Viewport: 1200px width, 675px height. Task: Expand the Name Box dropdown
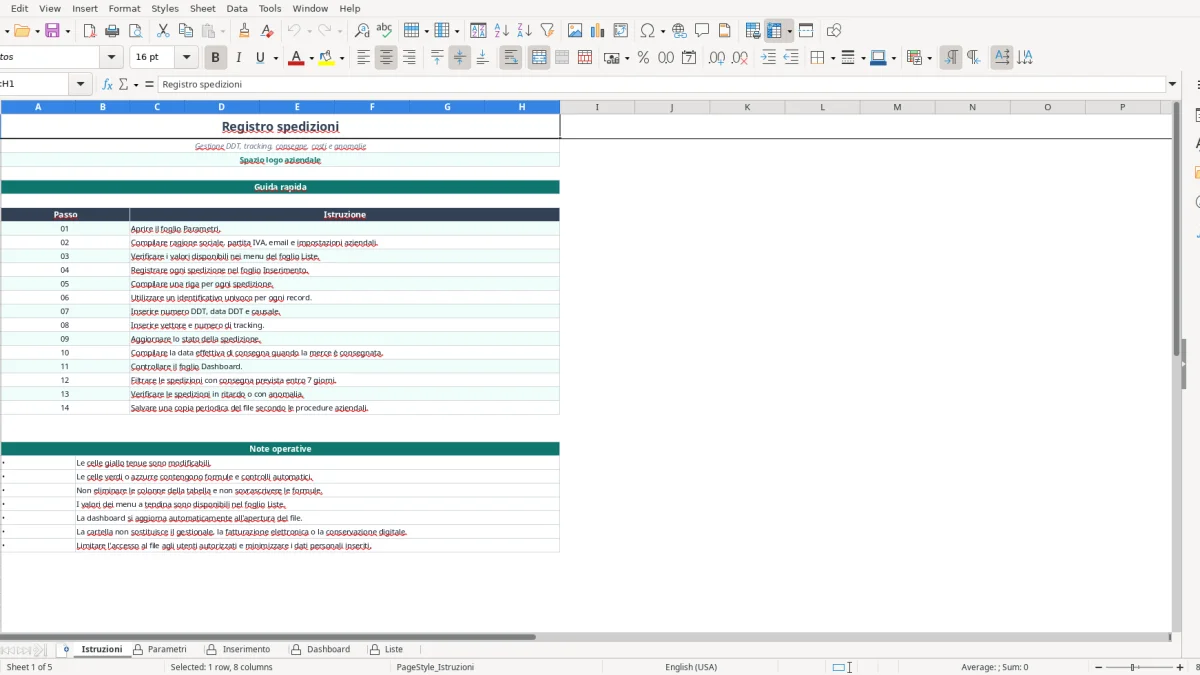(x=81, y=85)
